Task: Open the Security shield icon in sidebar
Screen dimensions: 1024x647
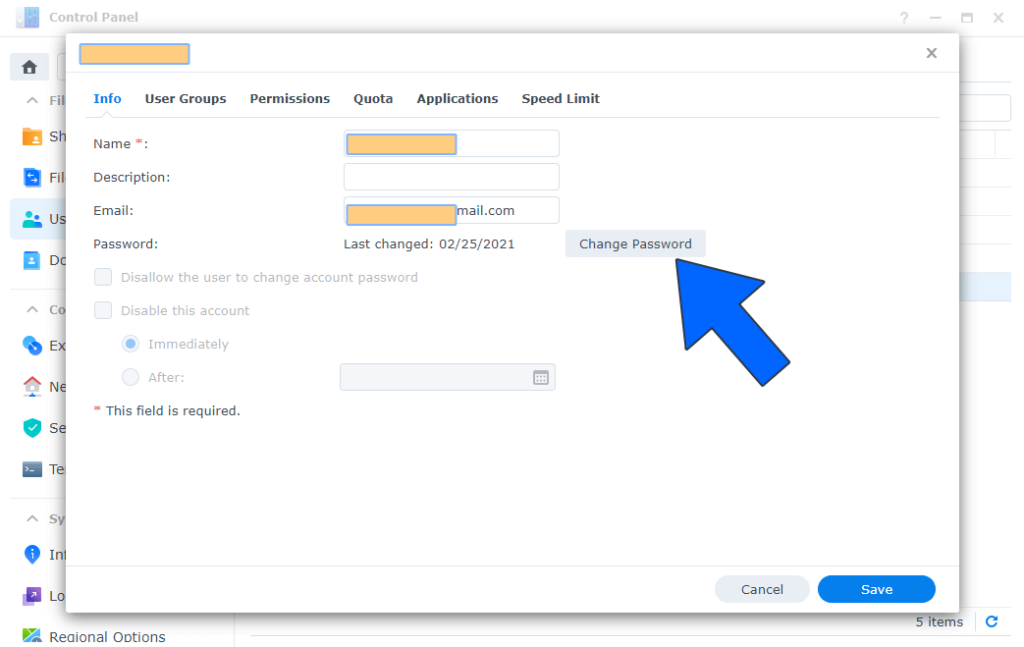Action: [x=32, y=428]
